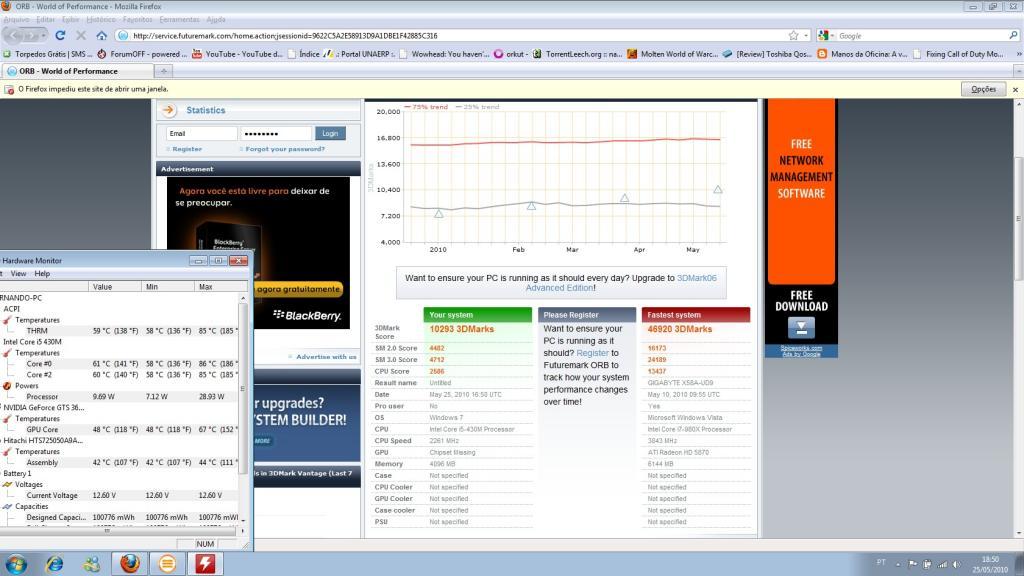Click the Stop loading X icon
This screenshot has height=576, width=1024.
click(81, 35)
